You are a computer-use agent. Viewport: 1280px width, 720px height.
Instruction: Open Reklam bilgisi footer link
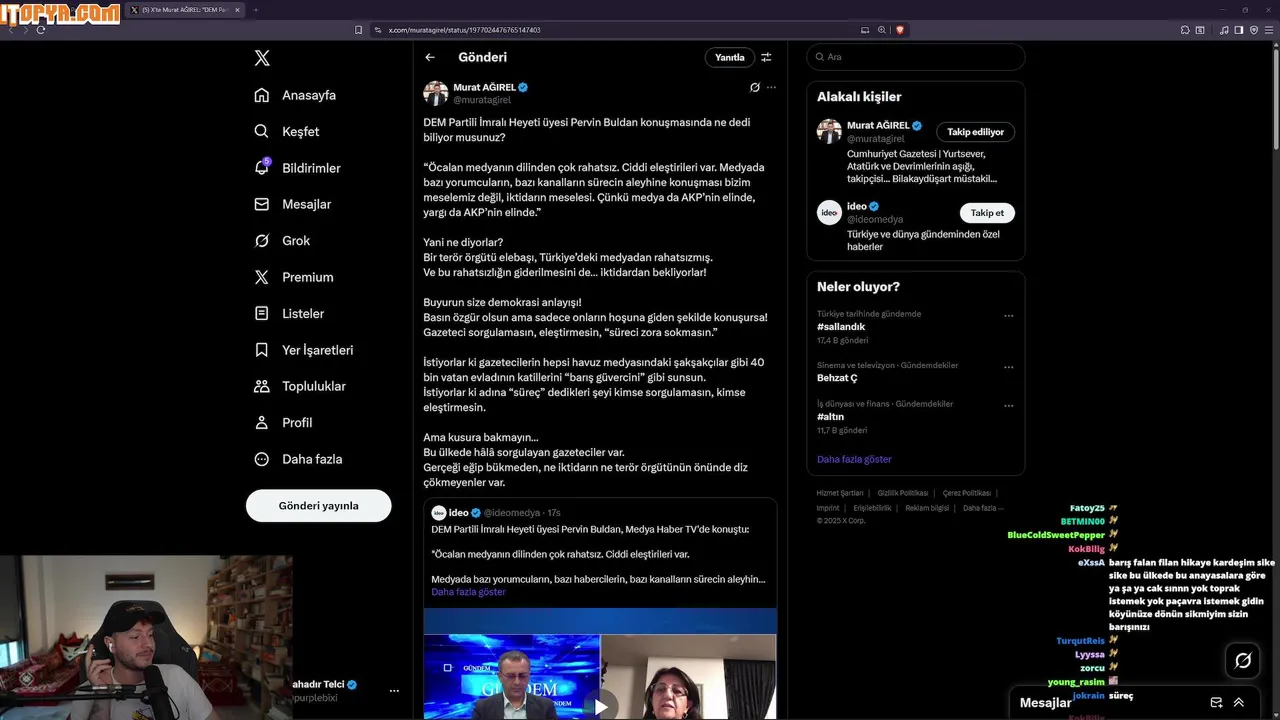[x=927, y=508]
